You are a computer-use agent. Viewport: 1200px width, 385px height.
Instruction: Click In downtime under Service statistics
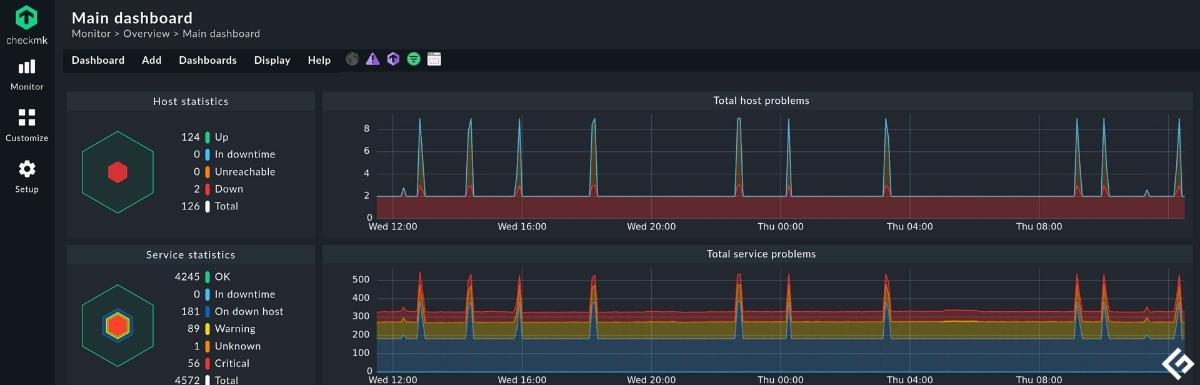click(245, 294)
